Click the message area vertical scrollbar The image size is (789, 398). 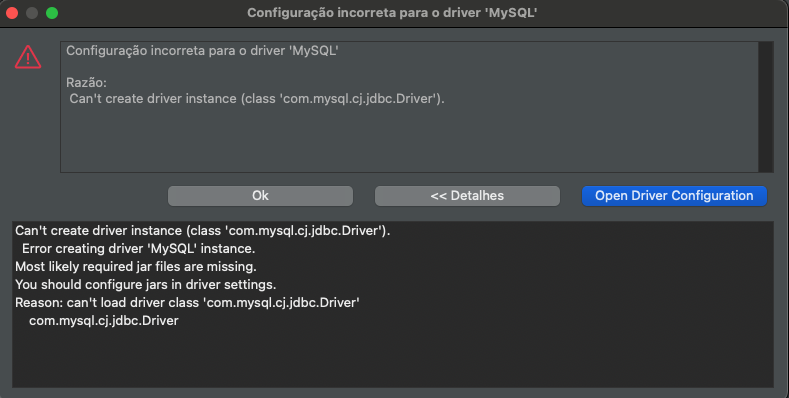pos(765,107)
